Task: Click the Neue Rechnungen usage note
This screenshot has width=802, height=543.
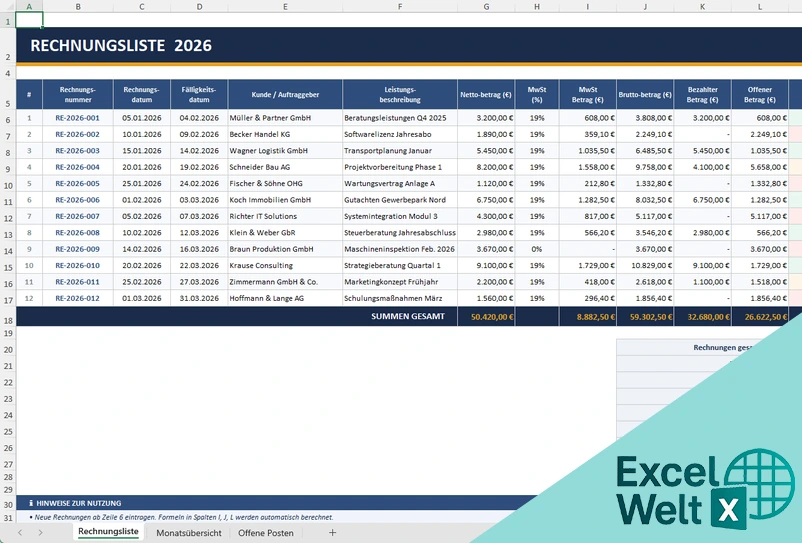Action: 182,517
